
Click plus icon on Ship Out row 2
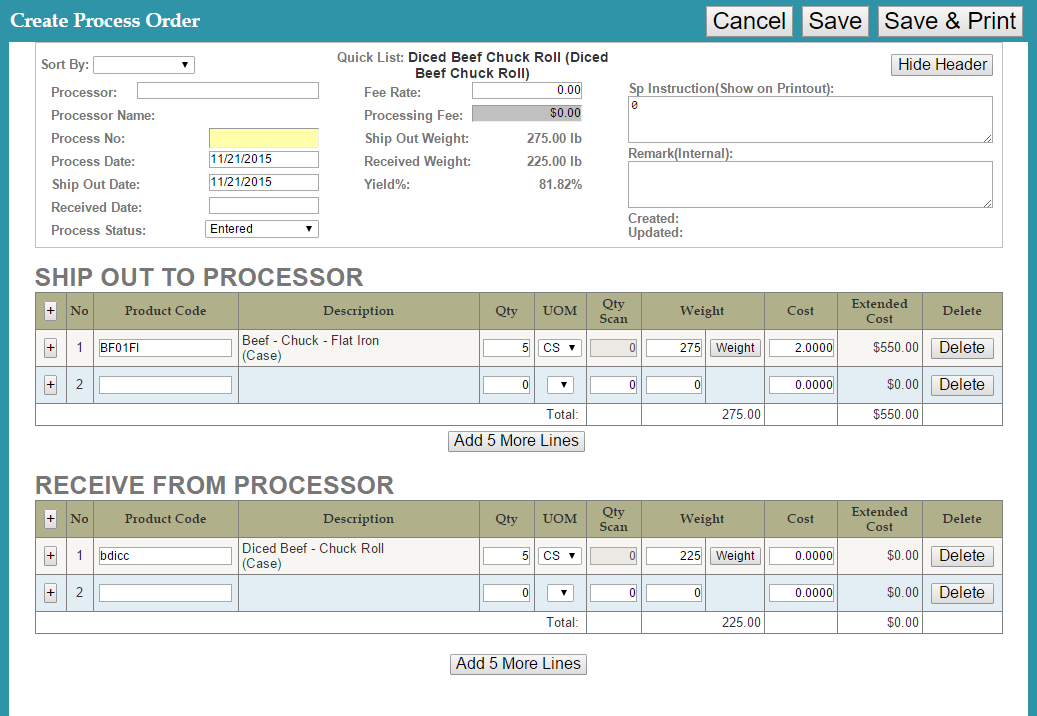tap(50, 385)
